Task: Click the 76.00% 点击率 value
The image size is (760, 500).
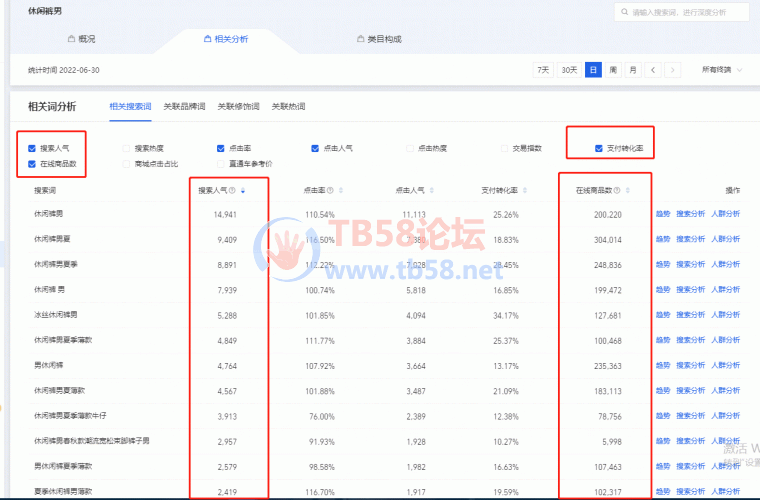Action: tap(322, 417)
